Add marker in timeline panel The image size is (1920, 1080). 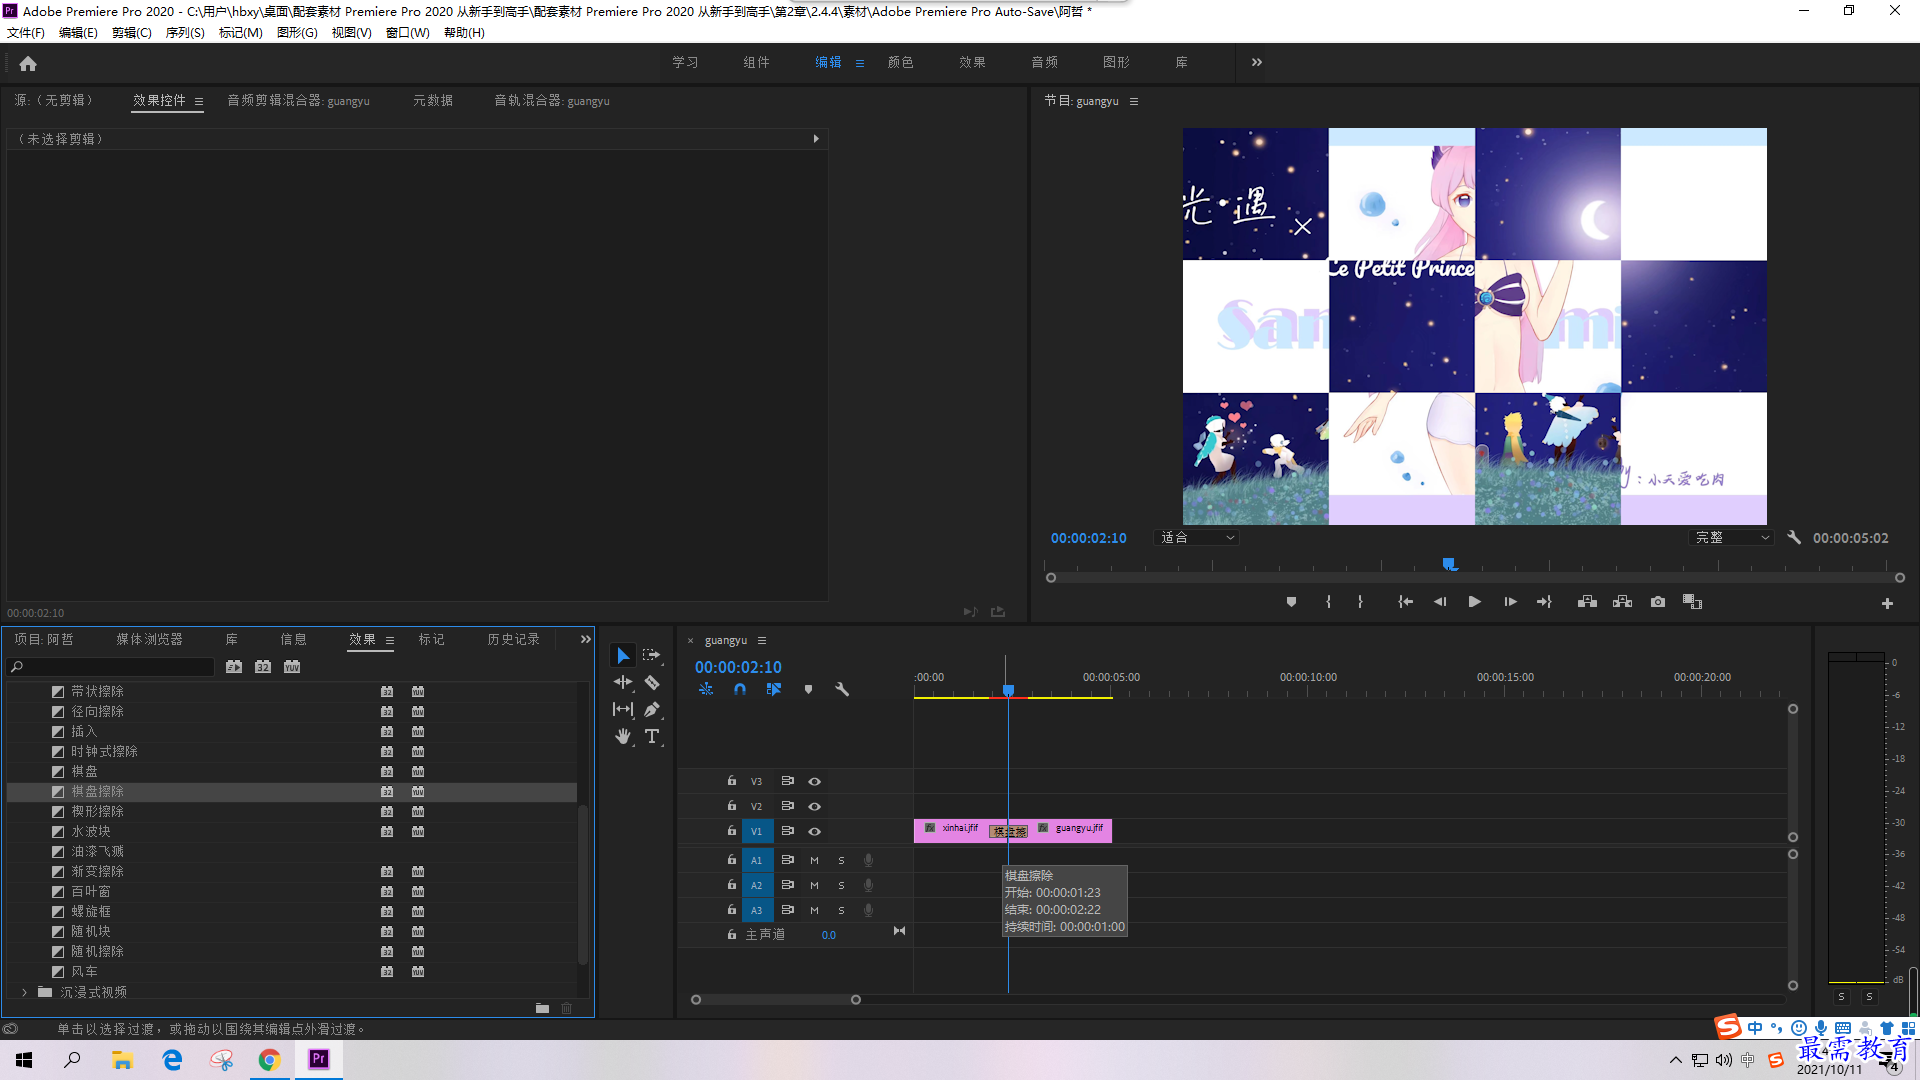(808, 689)
